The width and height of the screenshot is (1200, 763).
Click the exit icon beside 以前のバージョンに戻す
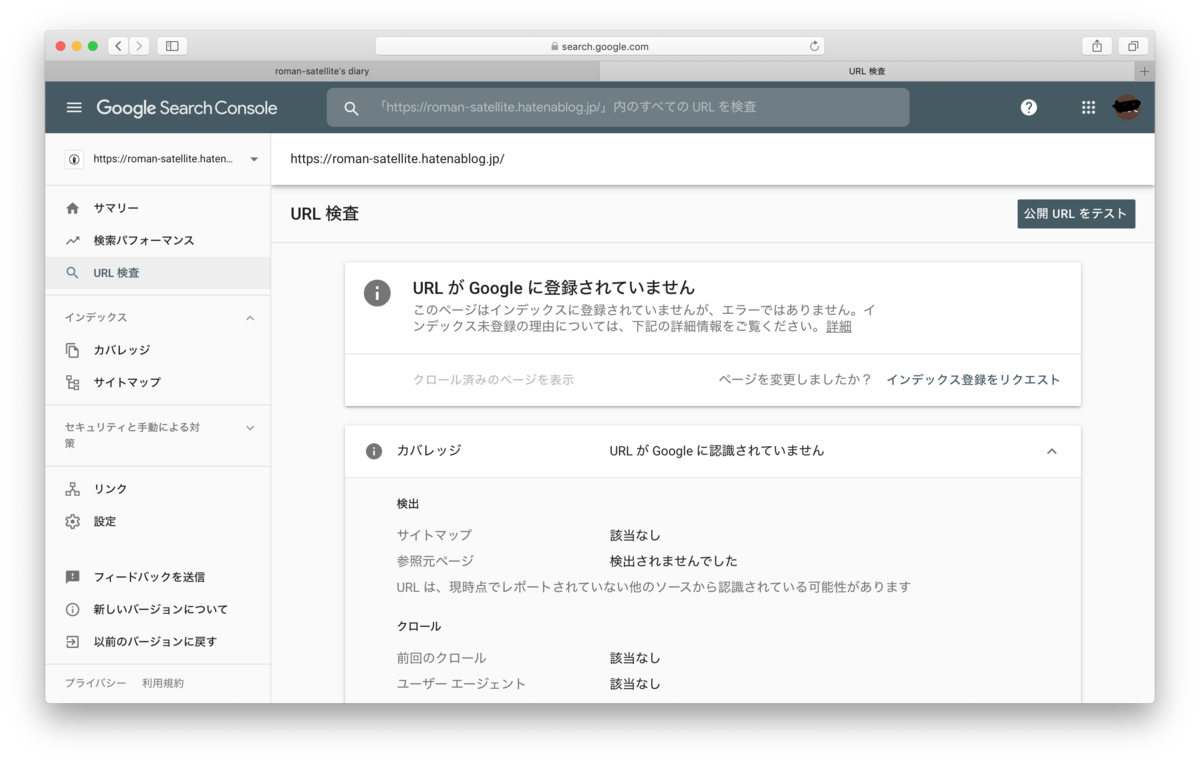coord(72,642)
